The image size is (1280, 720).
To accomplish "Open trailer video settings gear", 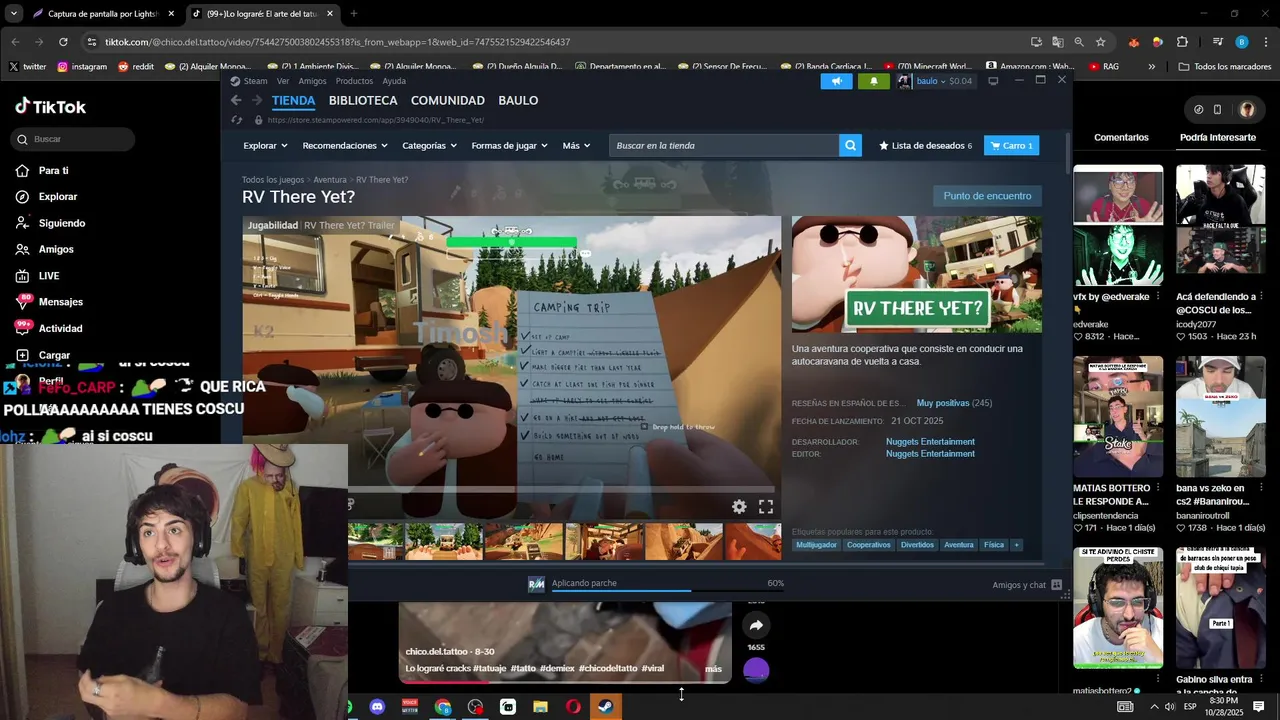I will (739, 507).
